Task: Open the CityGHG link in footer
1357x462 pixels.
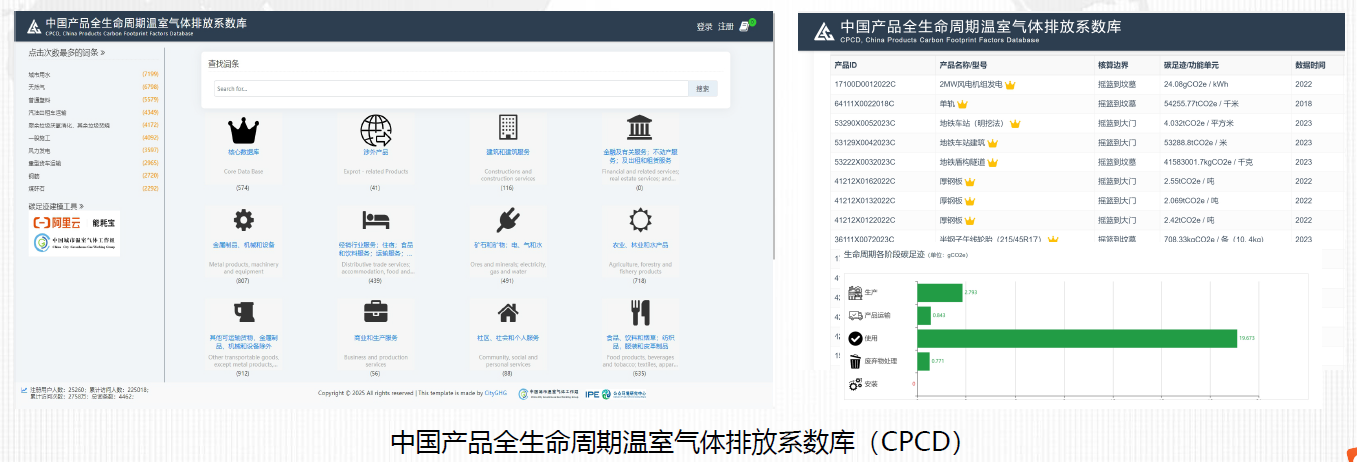Action: 495,393
